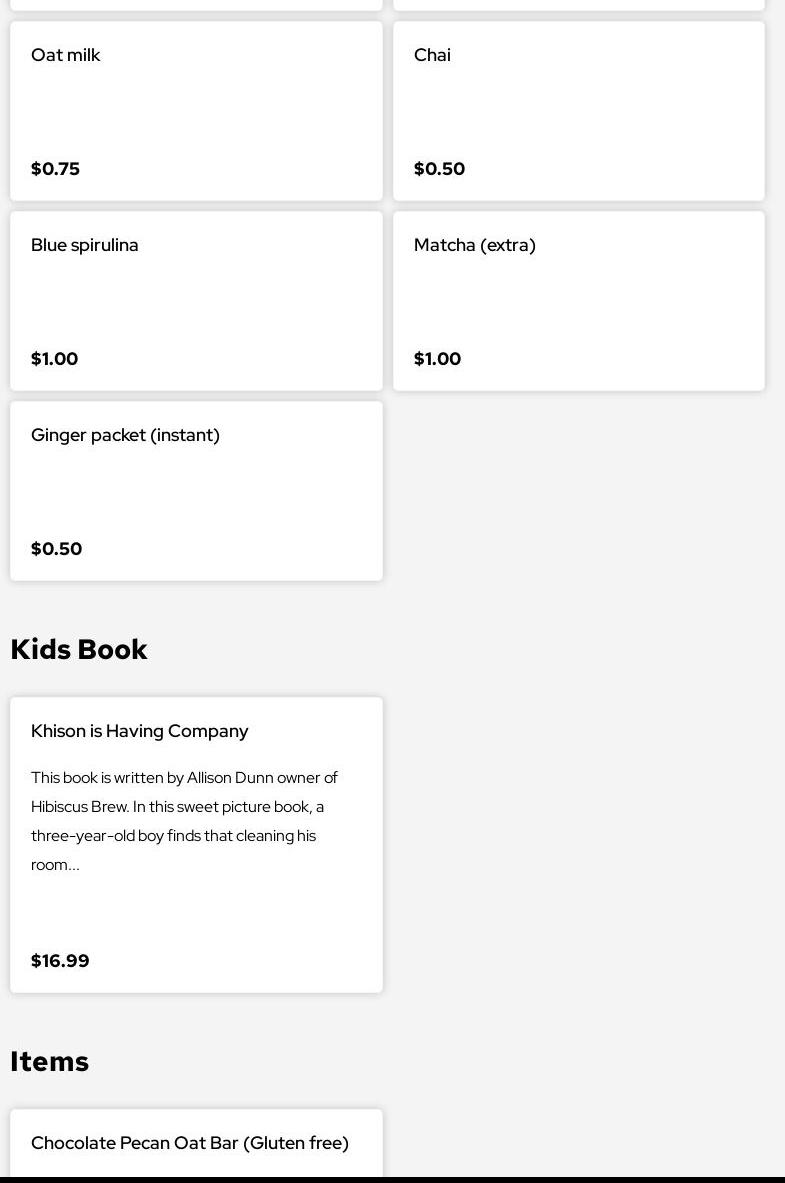Click the Allison Dunn book description text
The height and width of the screenshot is (1183, 785).
pos(185,820)
